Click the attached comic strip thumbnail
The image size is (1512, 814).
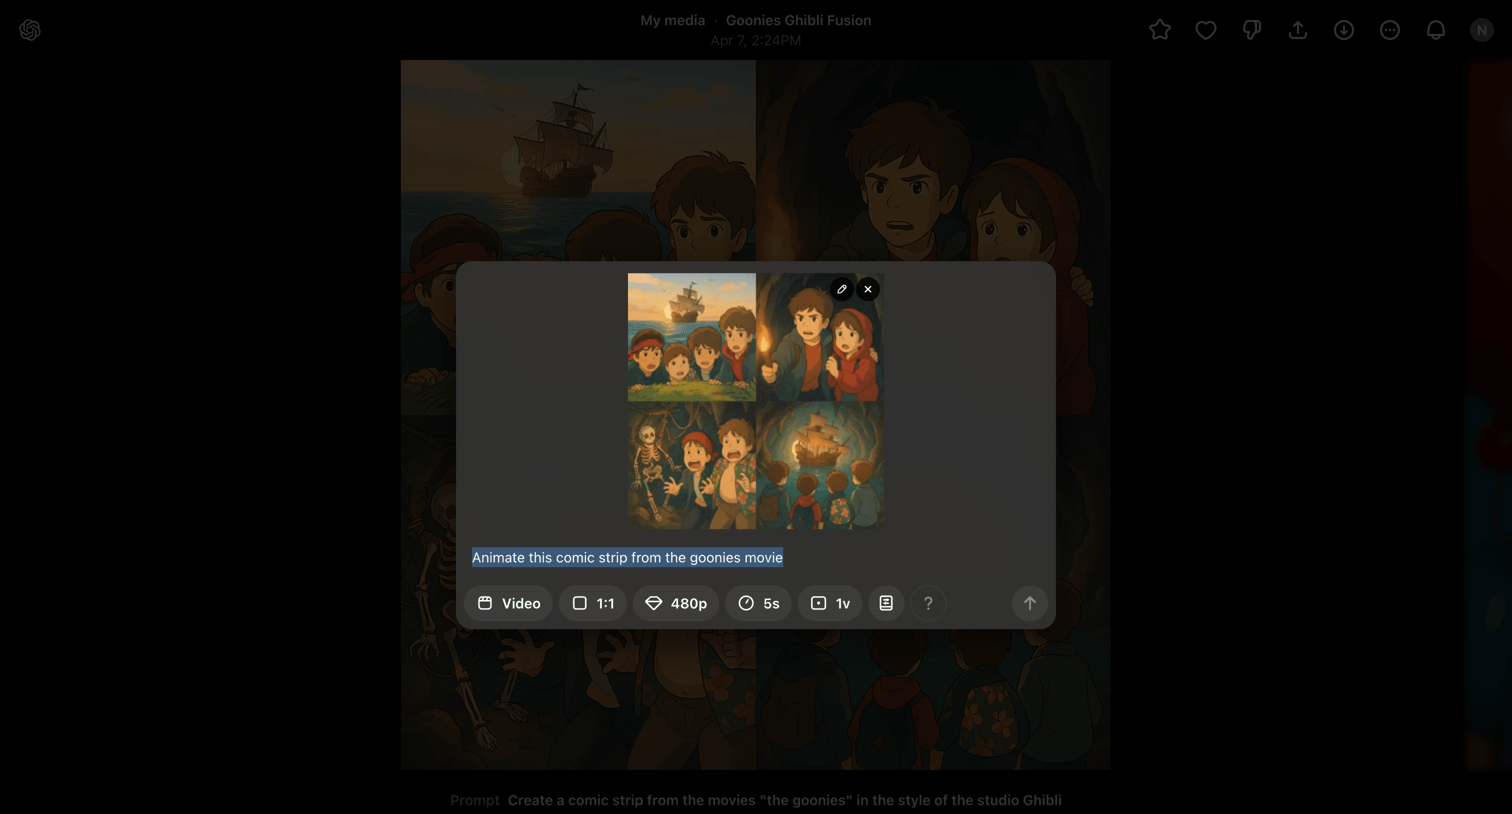(x=756, y=401)
